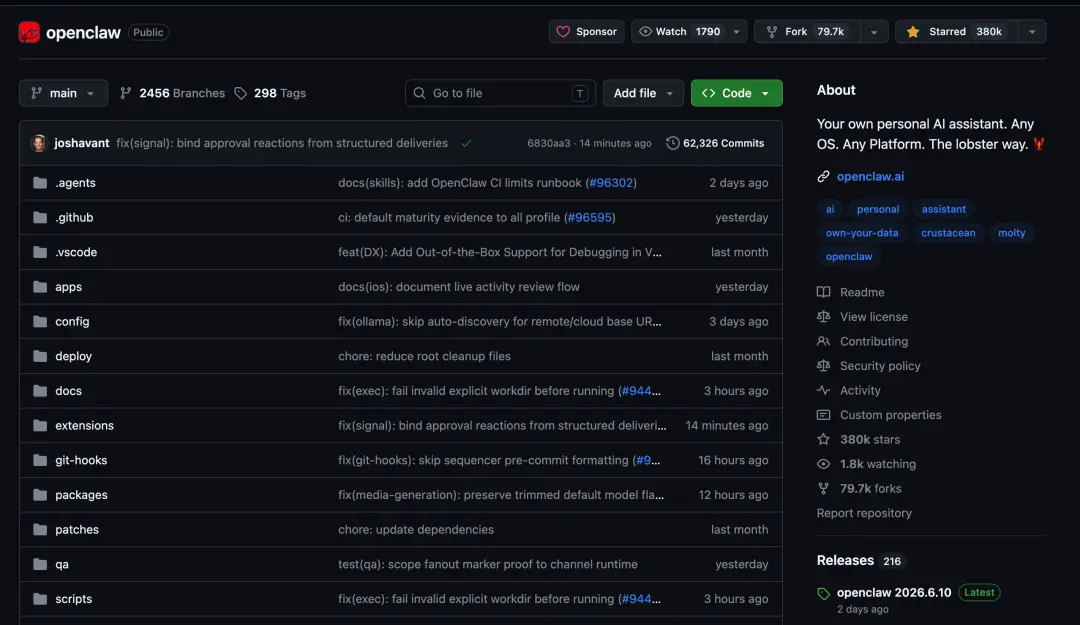Expand the Watch notifications dropdown arrow
This screenshot has width=1080, height=625.
click(x=736, y=32)
